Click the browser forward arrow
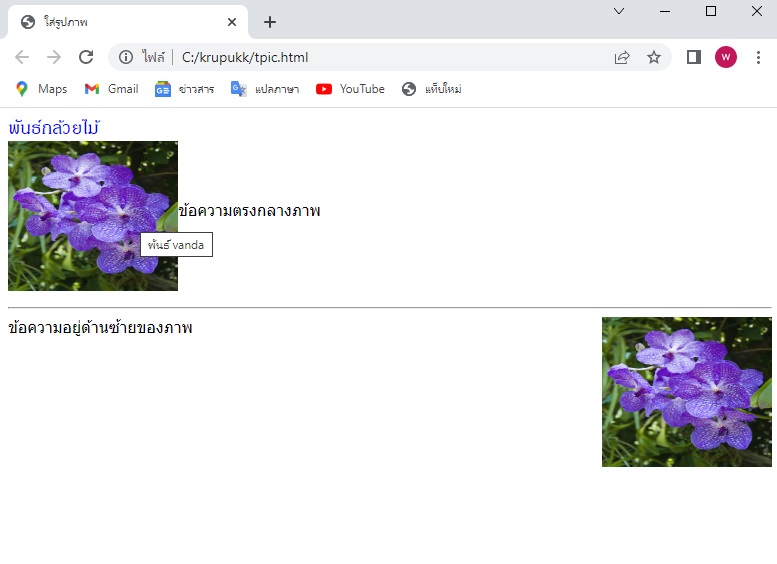Screen dimensions: 777x564 (54, 57)
